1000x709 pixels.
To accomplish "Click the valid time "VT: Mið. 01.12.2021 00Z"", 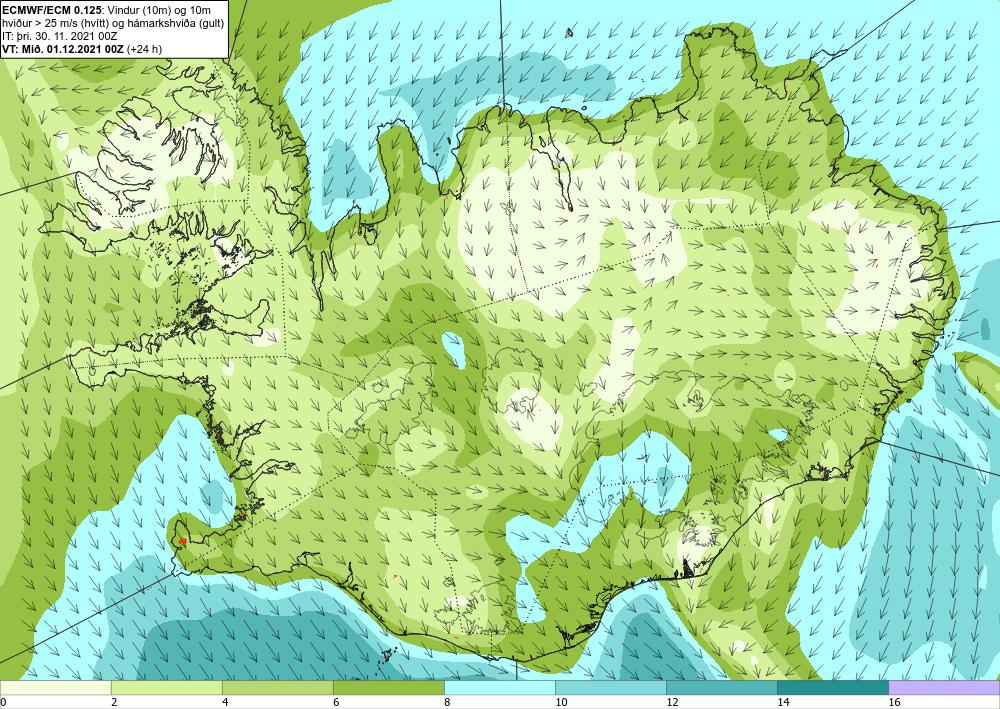I will pyautogui.click(x=63, y=49).
